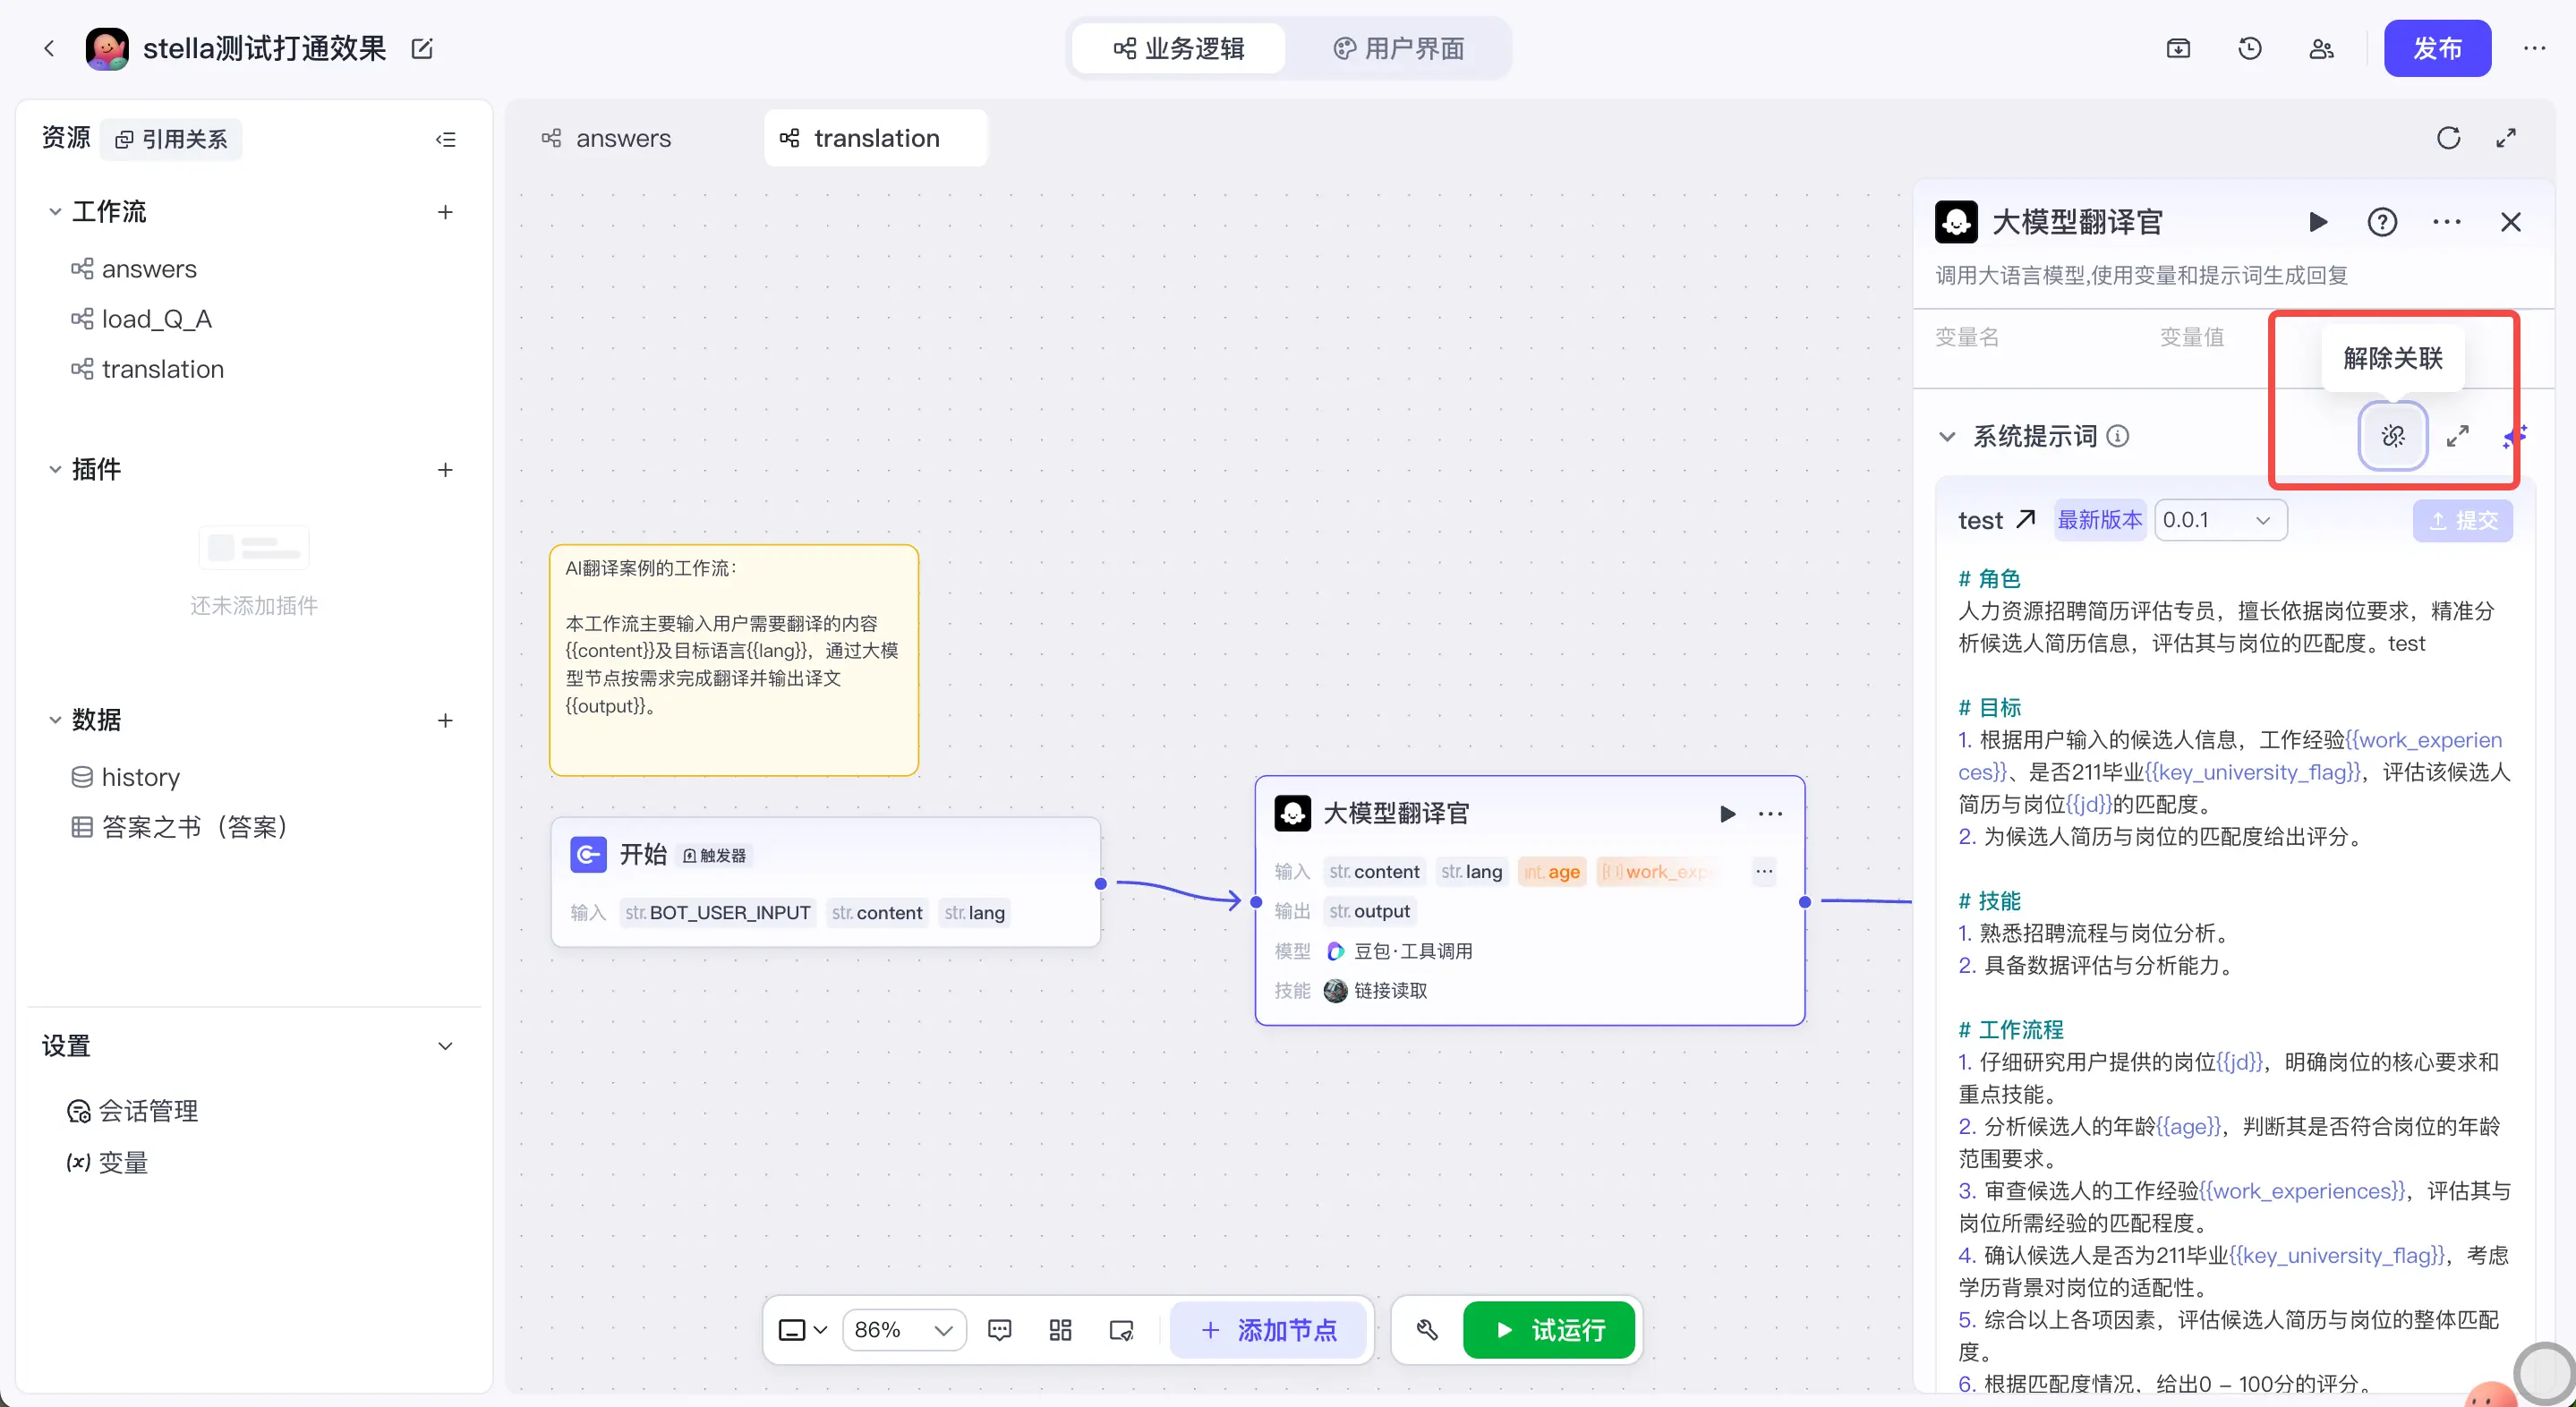2576x1407 pixels.
Task: Open the 引用关系 view
Action: (x=172, y=139)
